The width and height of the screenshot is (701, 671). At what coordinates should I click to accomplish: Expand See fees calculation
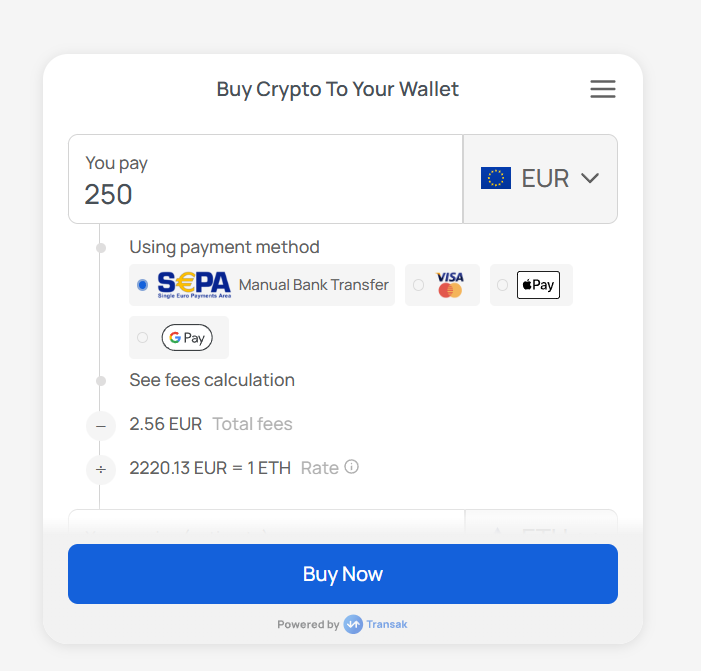click(x=212, y=380)
